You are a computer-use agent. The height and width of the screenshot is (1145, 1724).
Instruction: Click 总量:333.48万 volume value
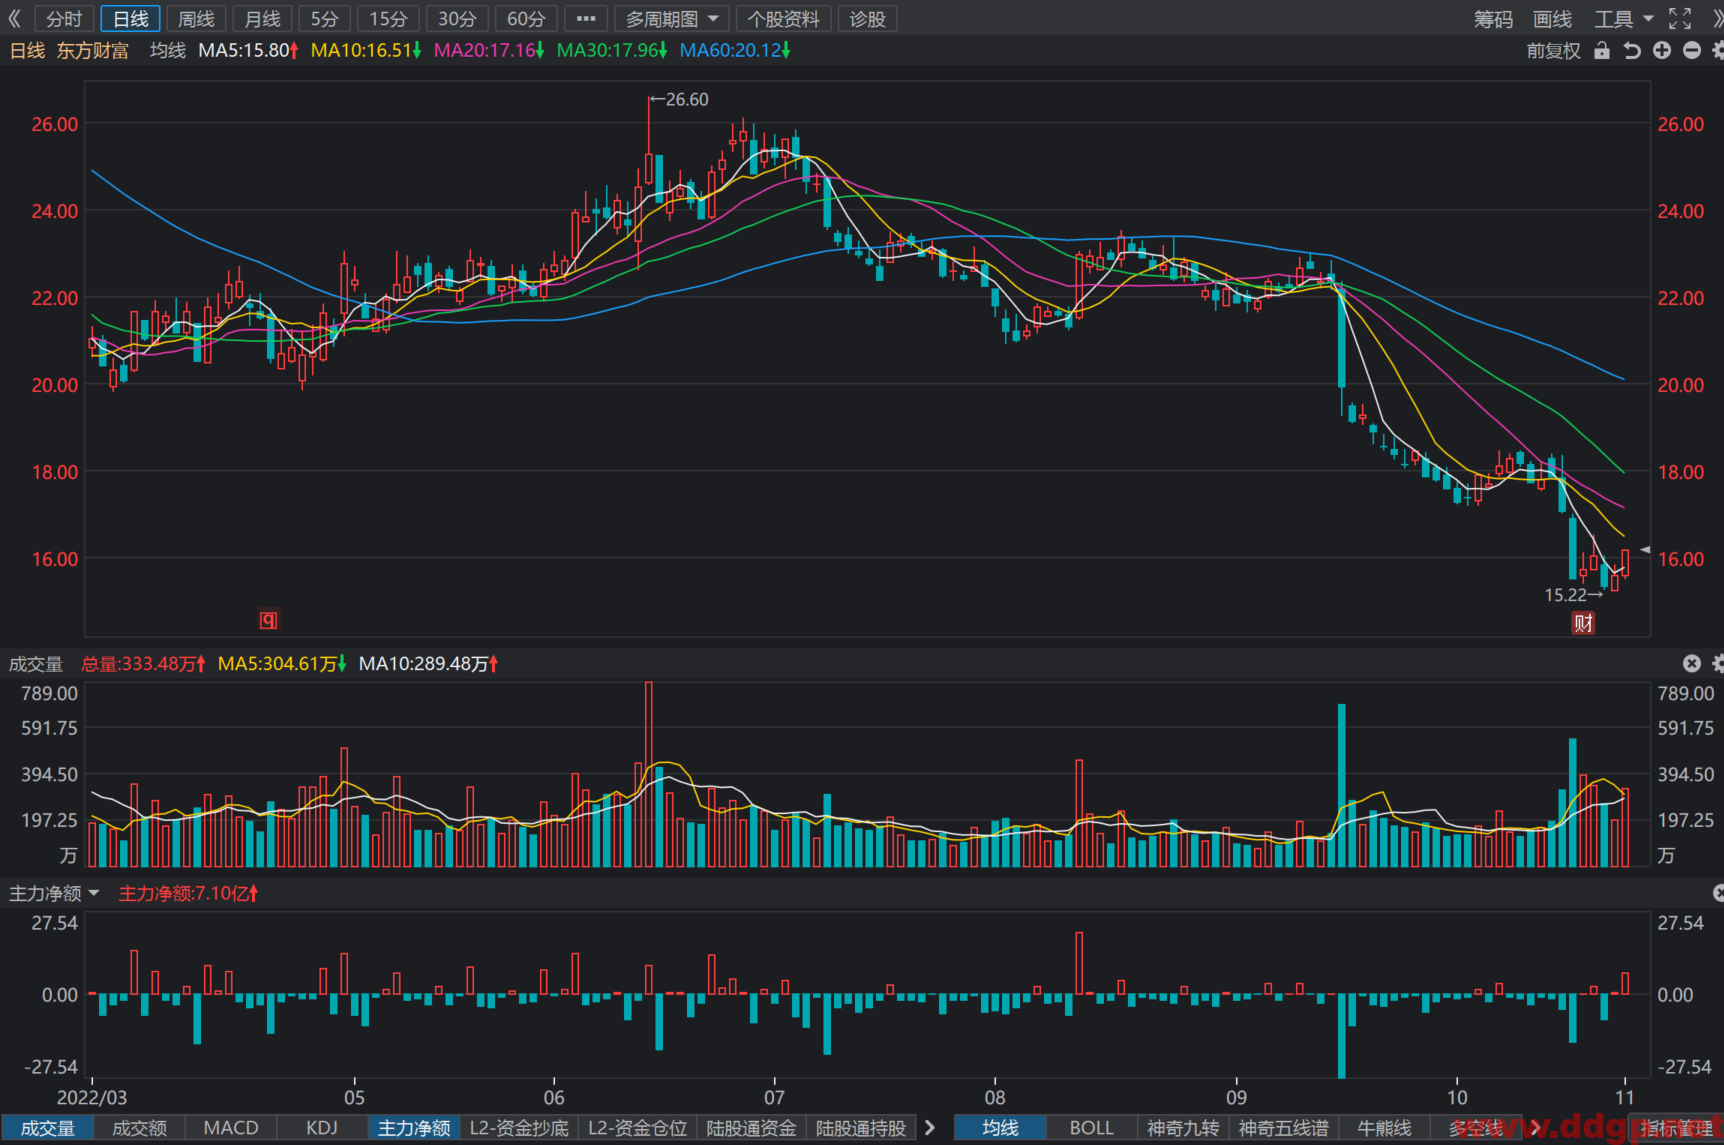[x=143, y=664]
